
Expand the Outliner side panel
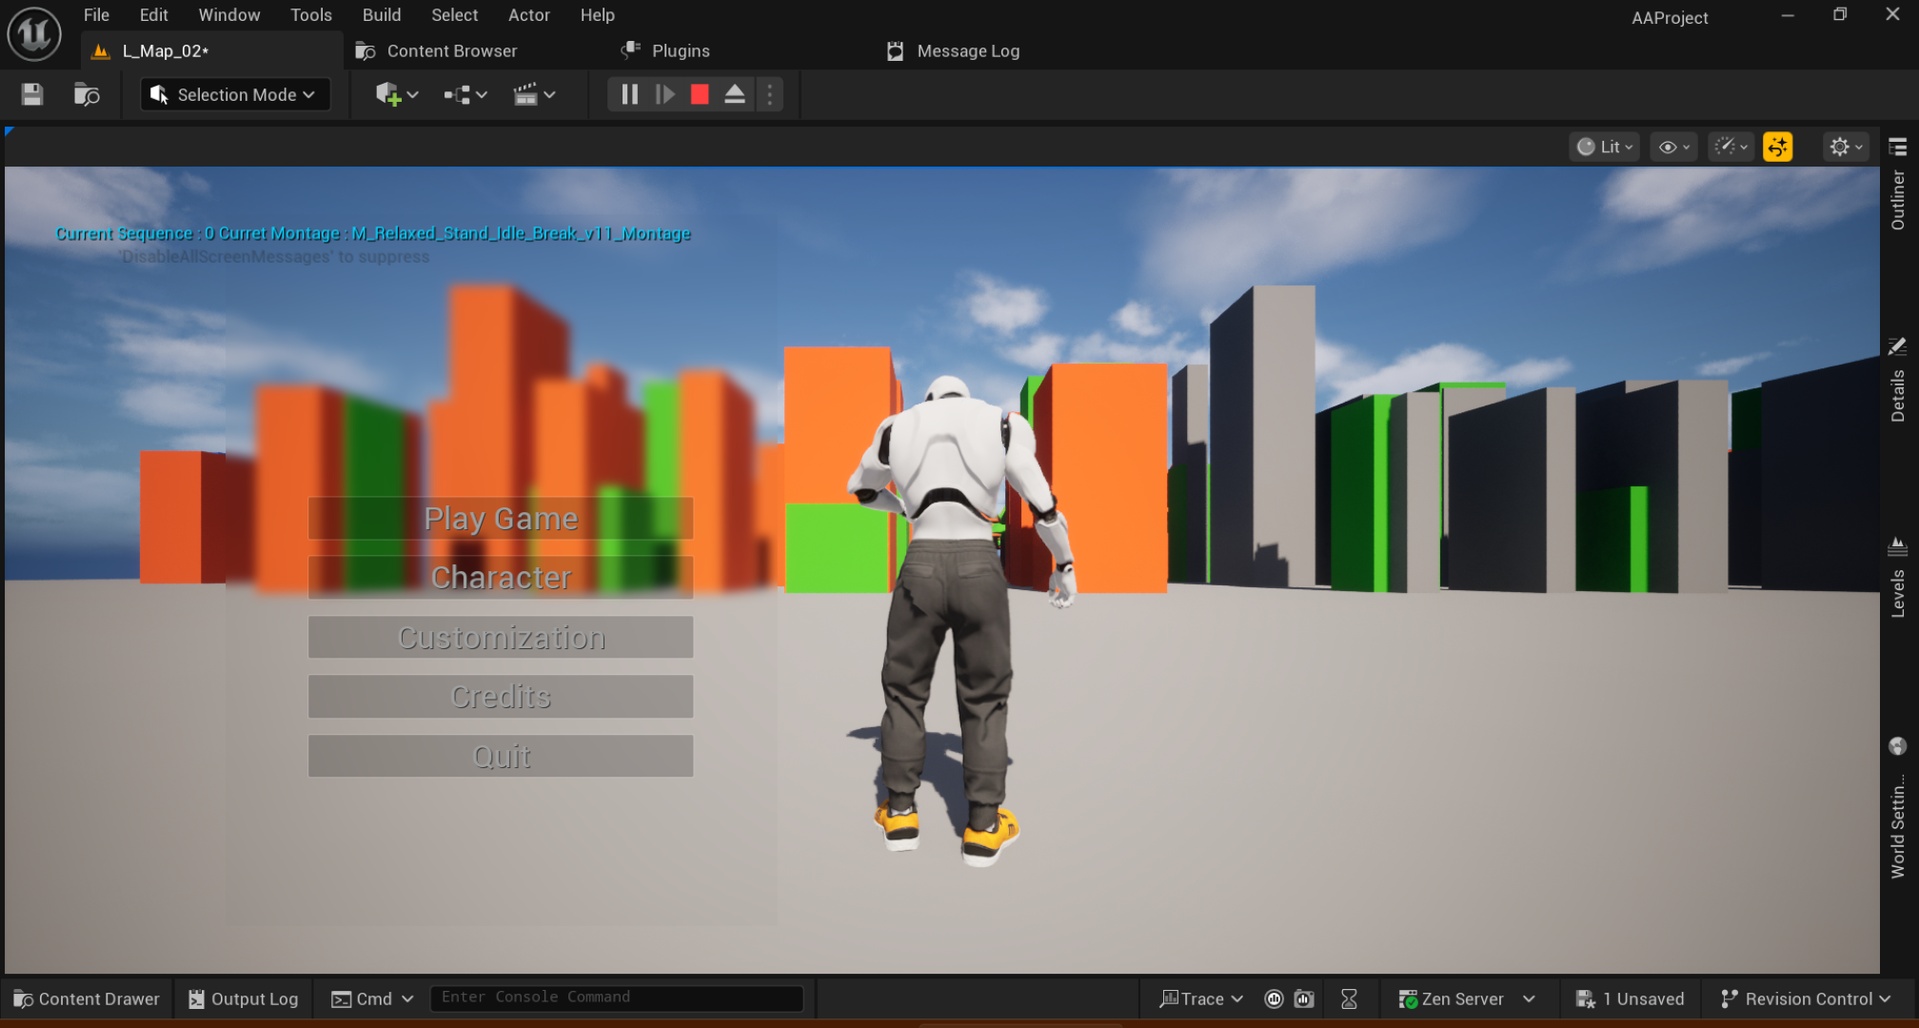(x=1897, y=186)
